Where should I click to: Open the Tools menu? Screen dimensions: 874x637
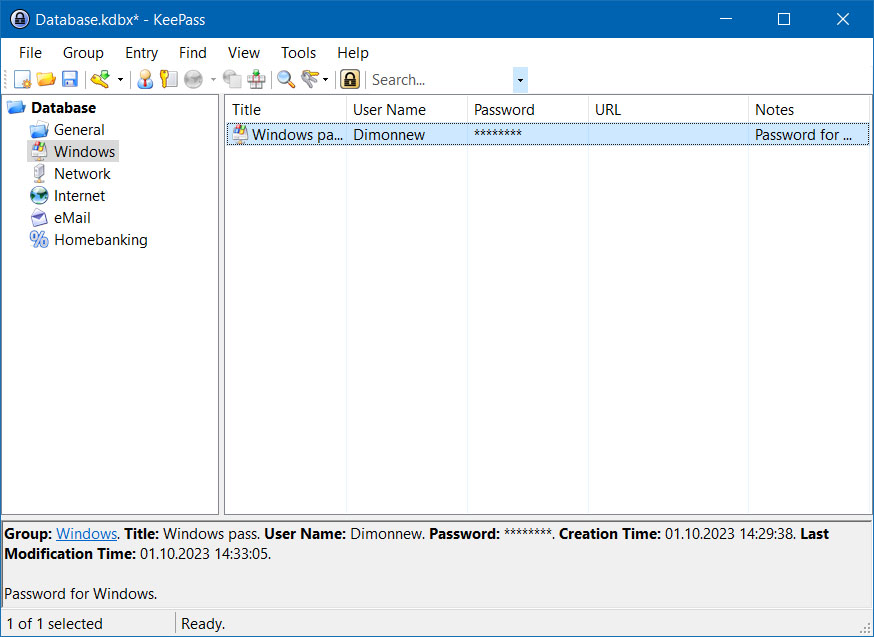click(298, 53)
